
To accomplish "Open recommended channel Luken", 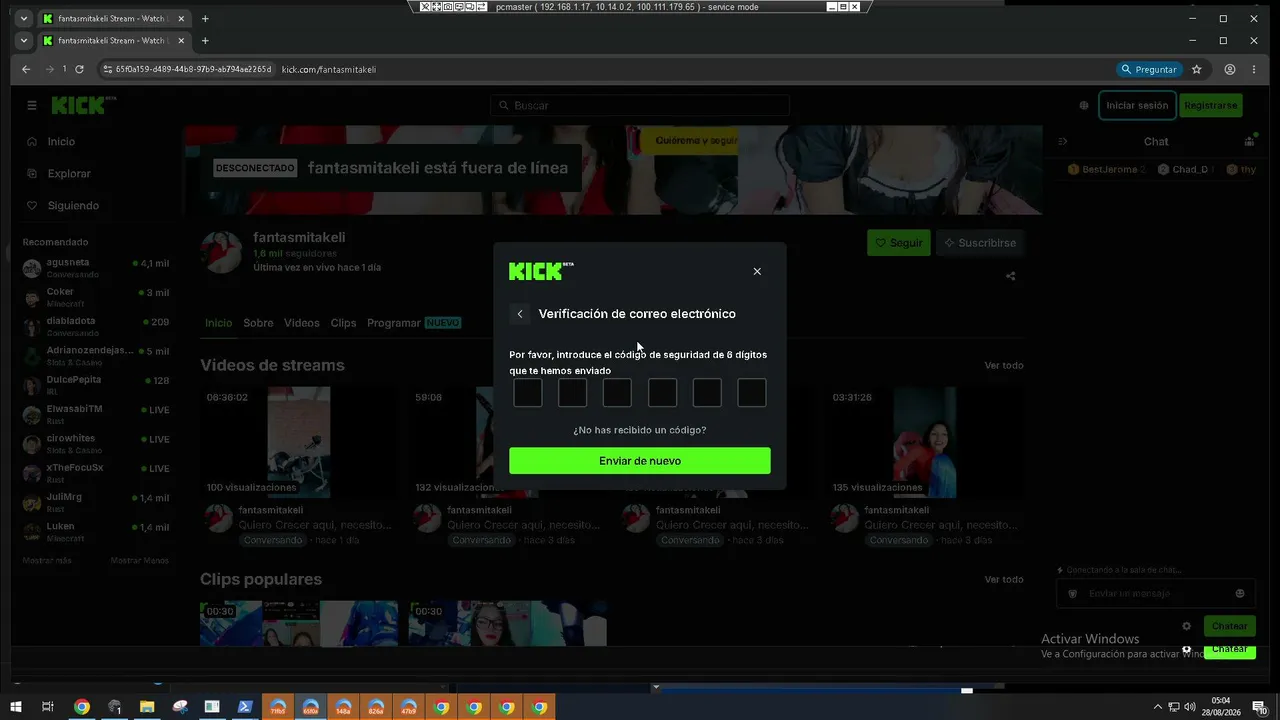I will 96,531.
